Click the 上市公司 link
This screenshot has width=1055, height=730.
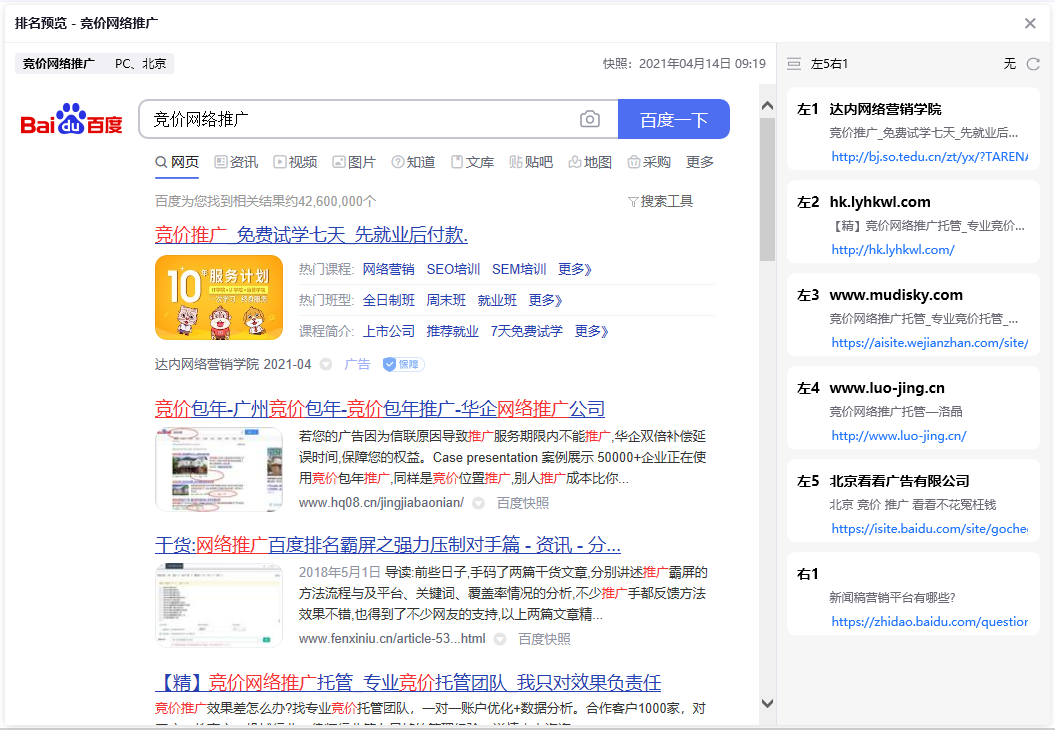[388, 331]
